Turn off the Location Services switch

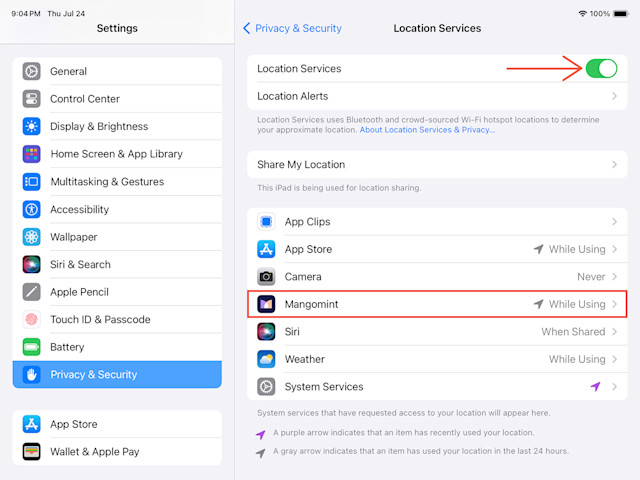click(601, 69)
